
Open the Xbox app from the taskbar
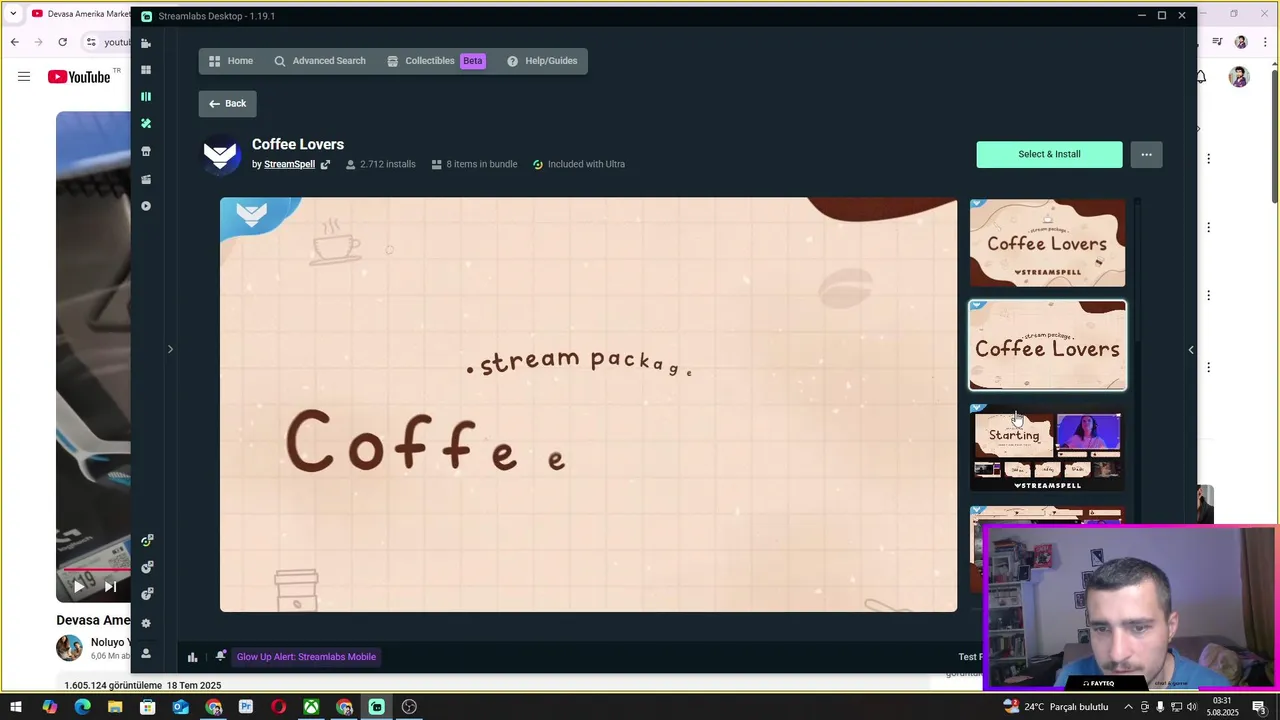(312, 707)
